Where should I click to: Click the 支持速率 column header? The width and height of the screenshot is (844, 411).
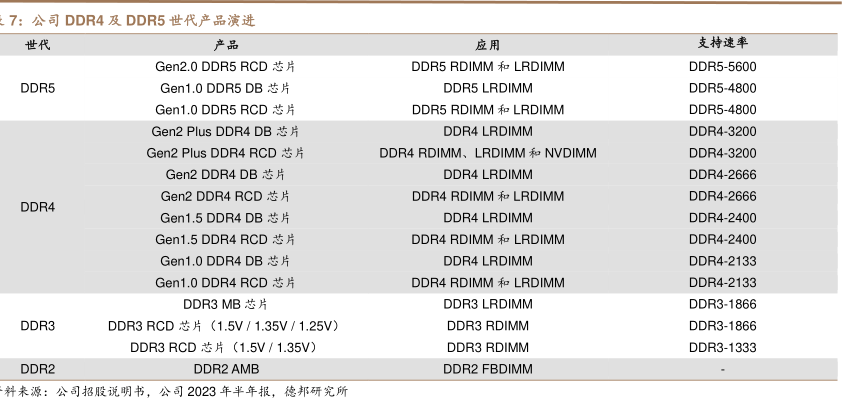722,44
